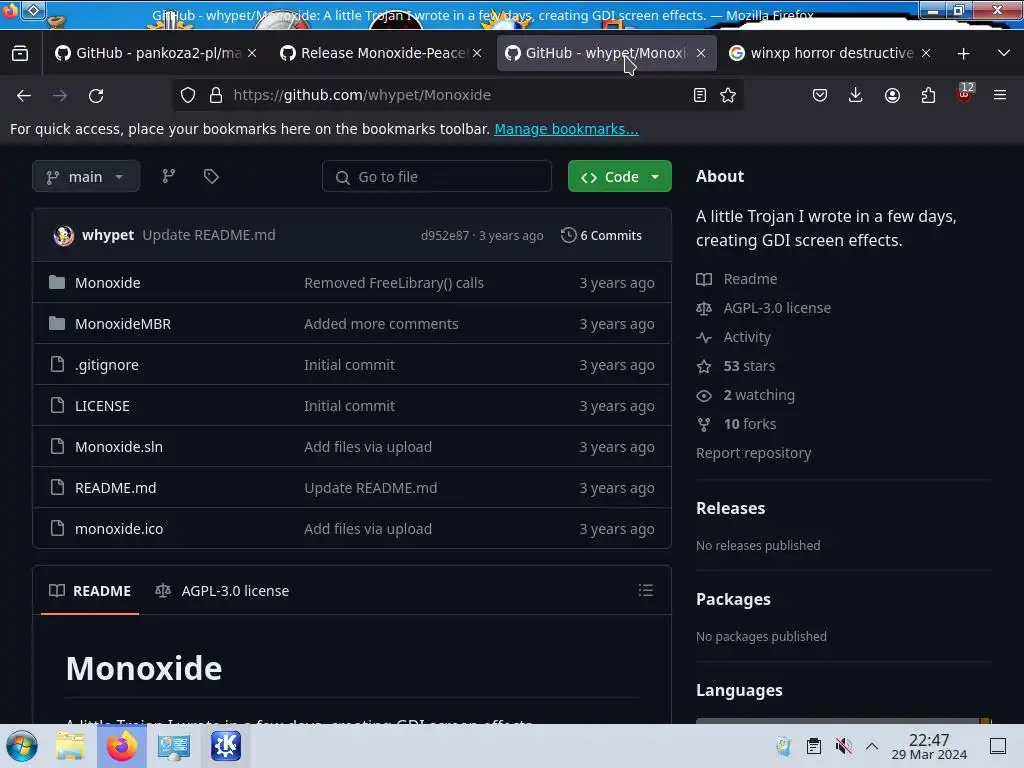The height and width of the screenshot is (768, 1024).
Task: Open the LICENSE file
Action: click(102, 406)
